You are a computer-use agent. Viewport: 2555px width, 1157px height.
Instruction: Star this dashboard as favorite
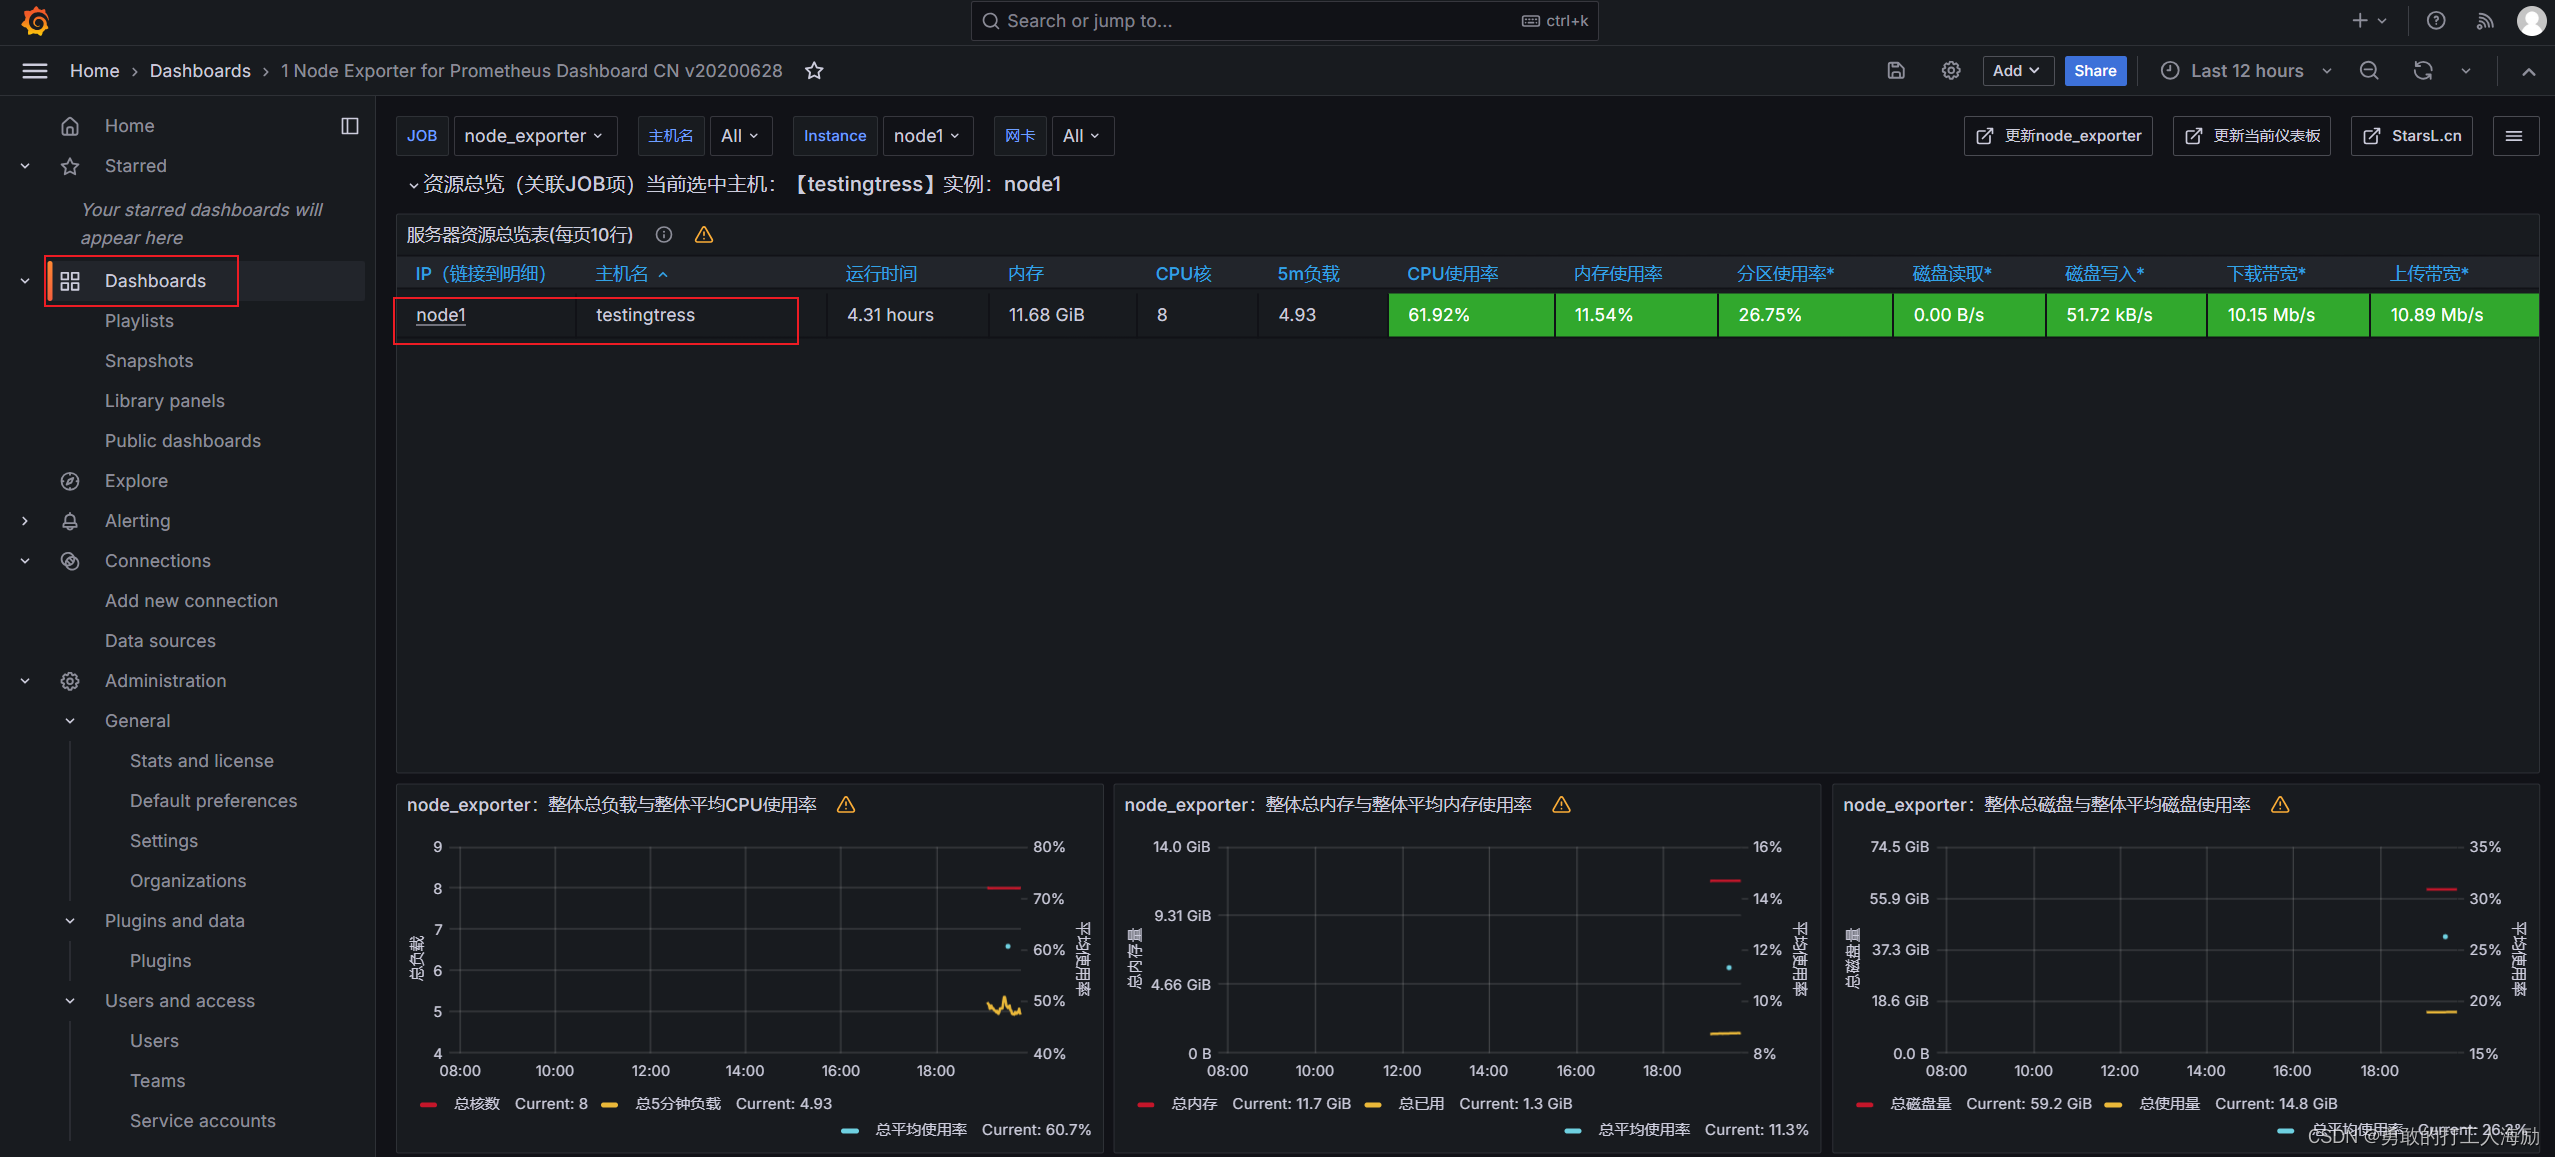814,71
